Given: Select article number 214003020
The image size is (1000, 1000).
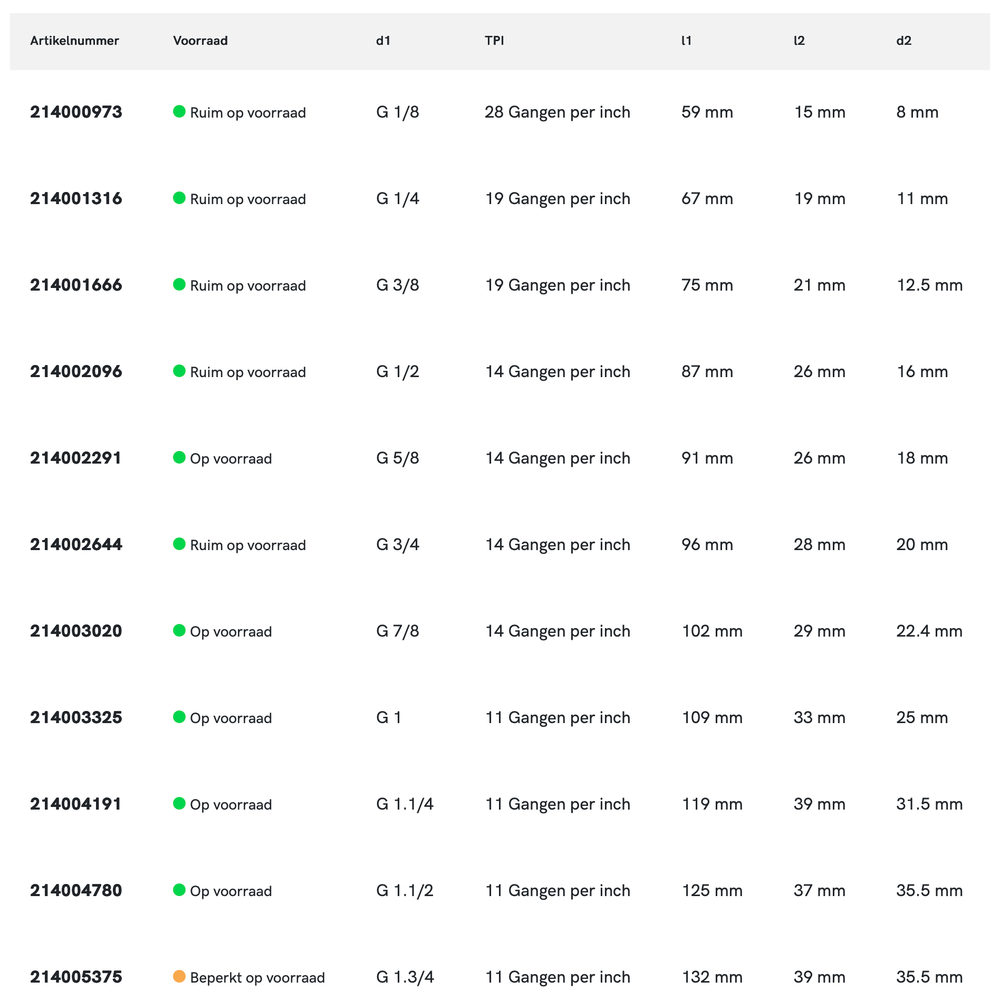Looking at the screenshot, I should tap(76, 631).
